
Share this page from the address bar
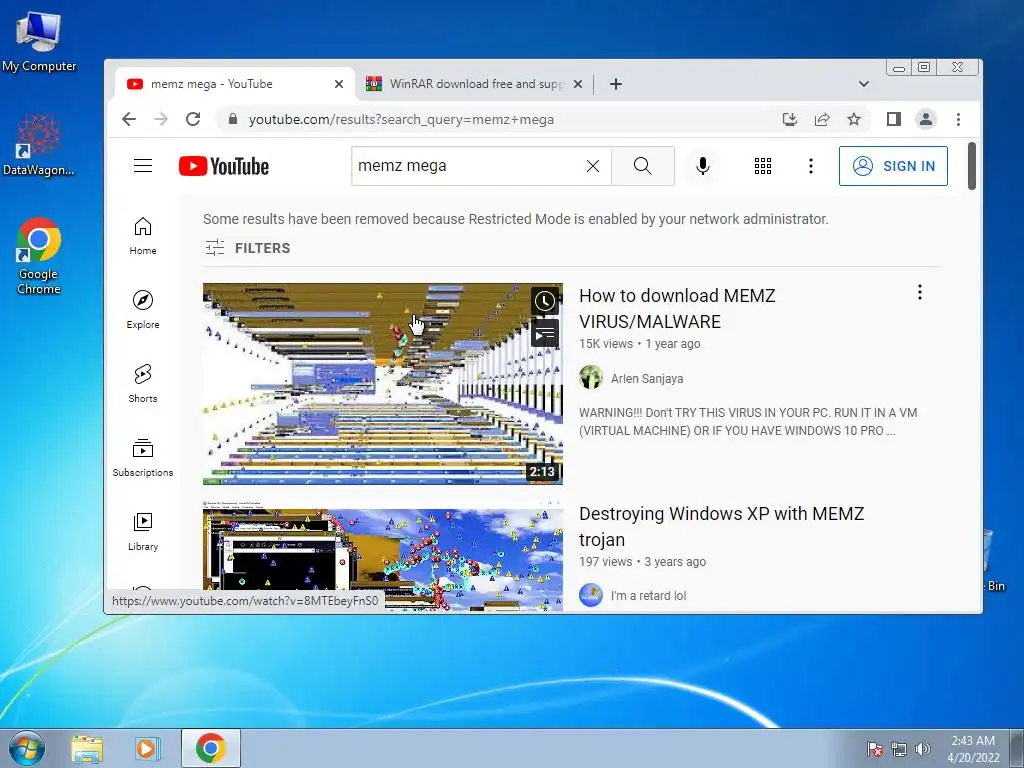click(x=822, y=119)
